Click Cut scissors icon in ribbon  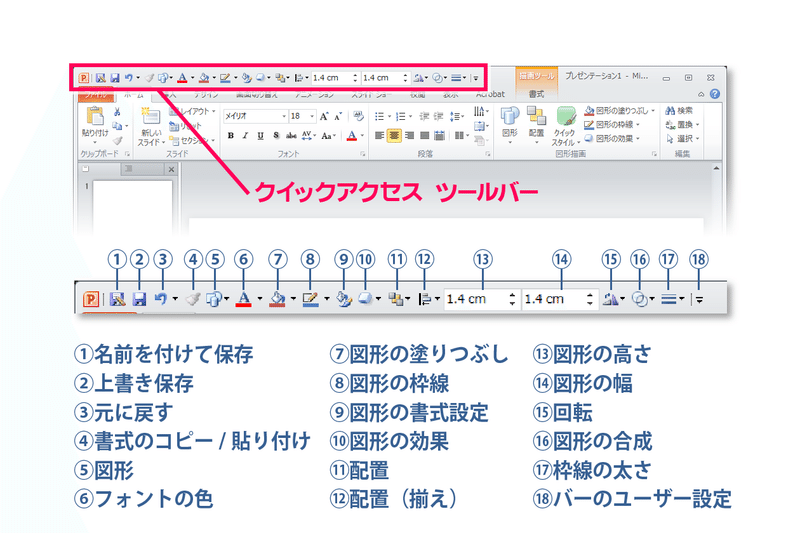coord(117,112)
